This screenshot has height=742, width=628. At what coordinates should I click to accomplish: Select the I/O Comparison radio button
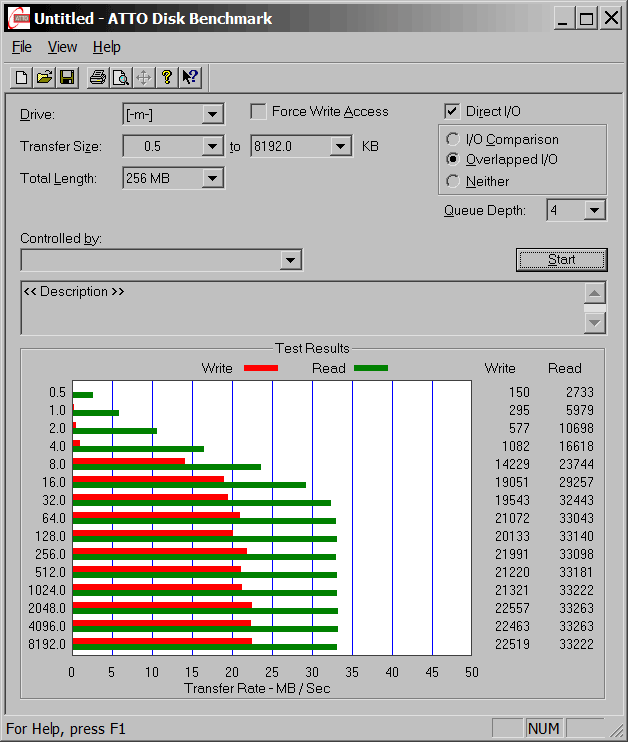click(x=453, y=140)
